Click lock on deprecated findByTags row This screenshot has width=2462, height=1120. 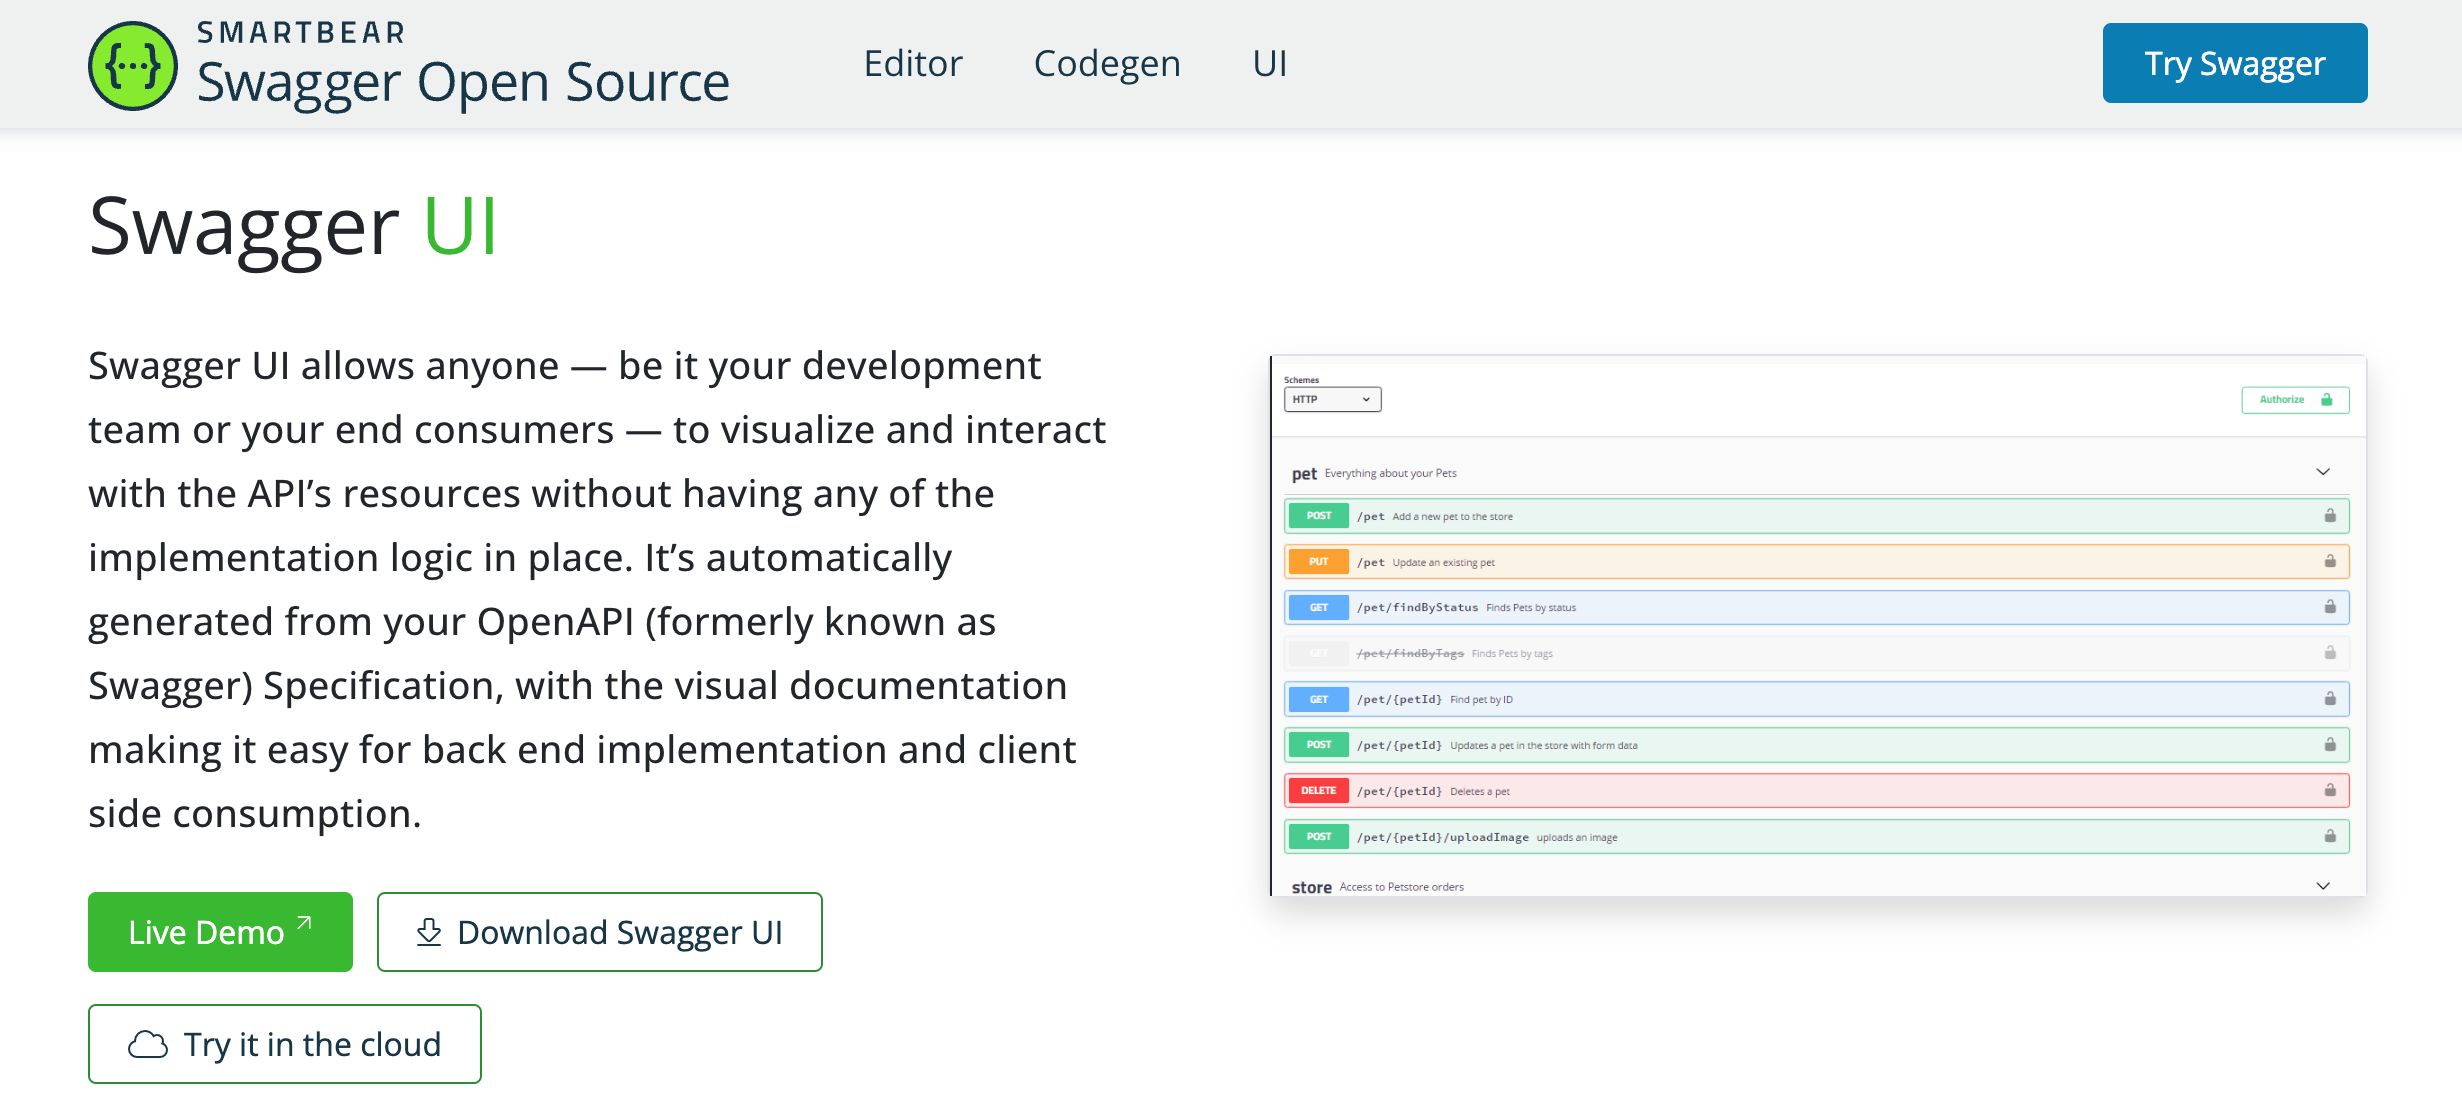coord(2330,653)
